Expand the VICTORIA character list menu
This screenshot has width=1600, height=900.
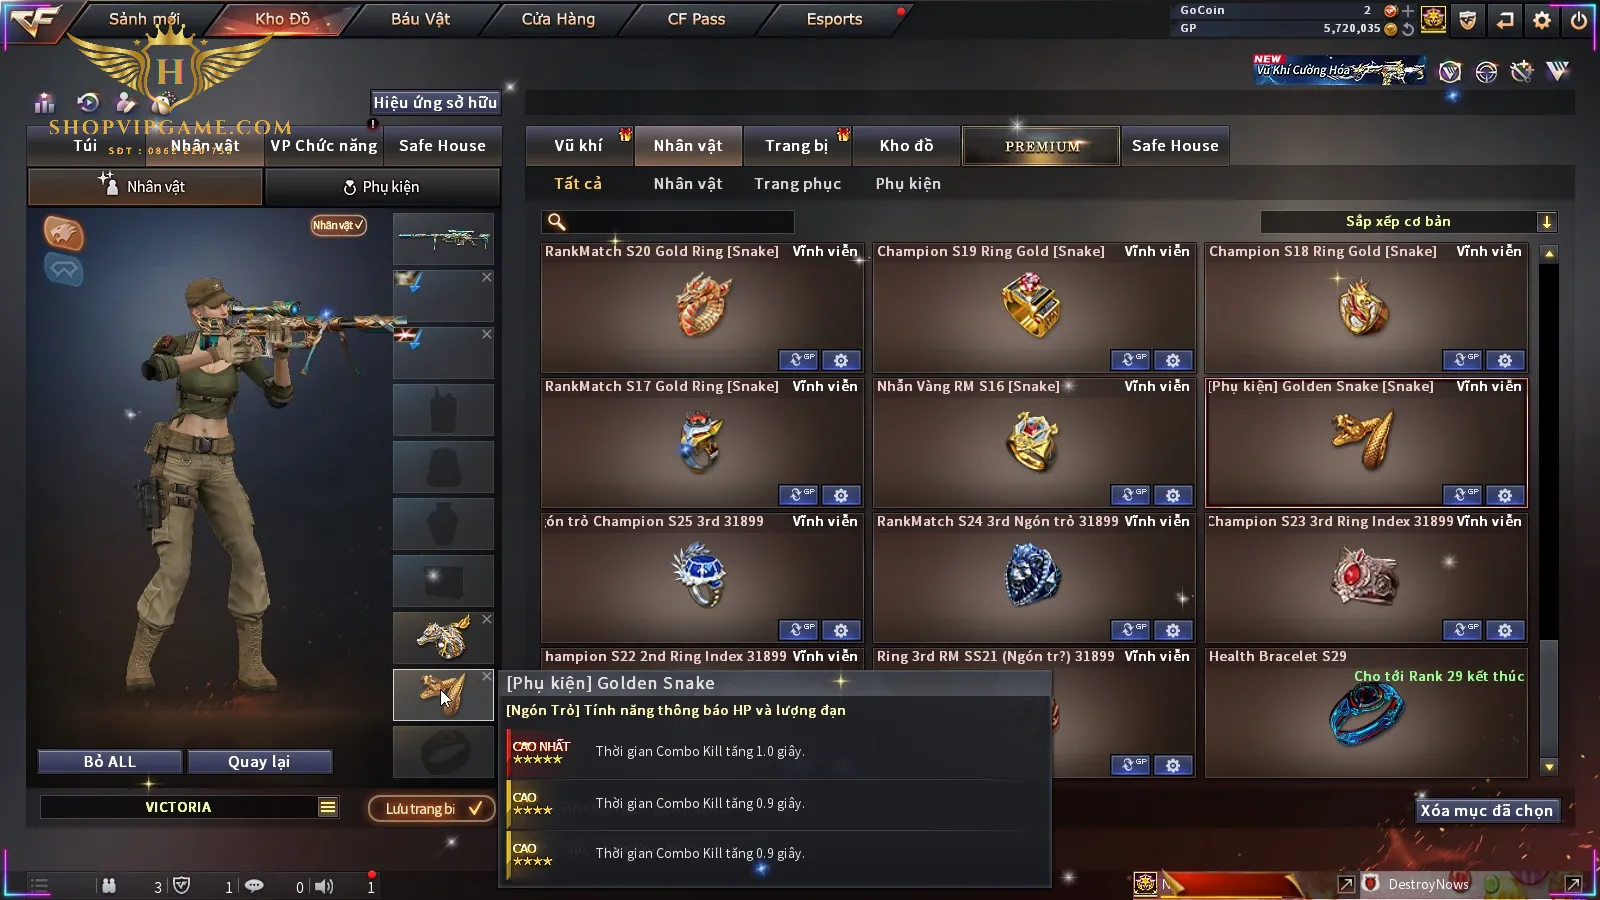pos(328,807)
